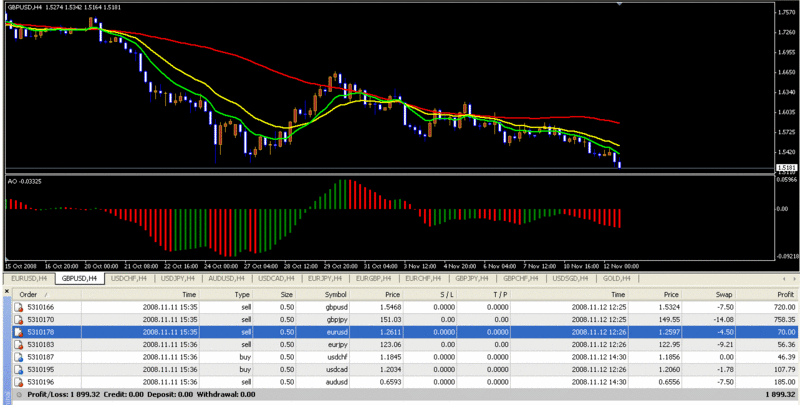Open the GBPJPY,H4 chart tab
This screenshot has width=800, height=405.
coord(472,279)
